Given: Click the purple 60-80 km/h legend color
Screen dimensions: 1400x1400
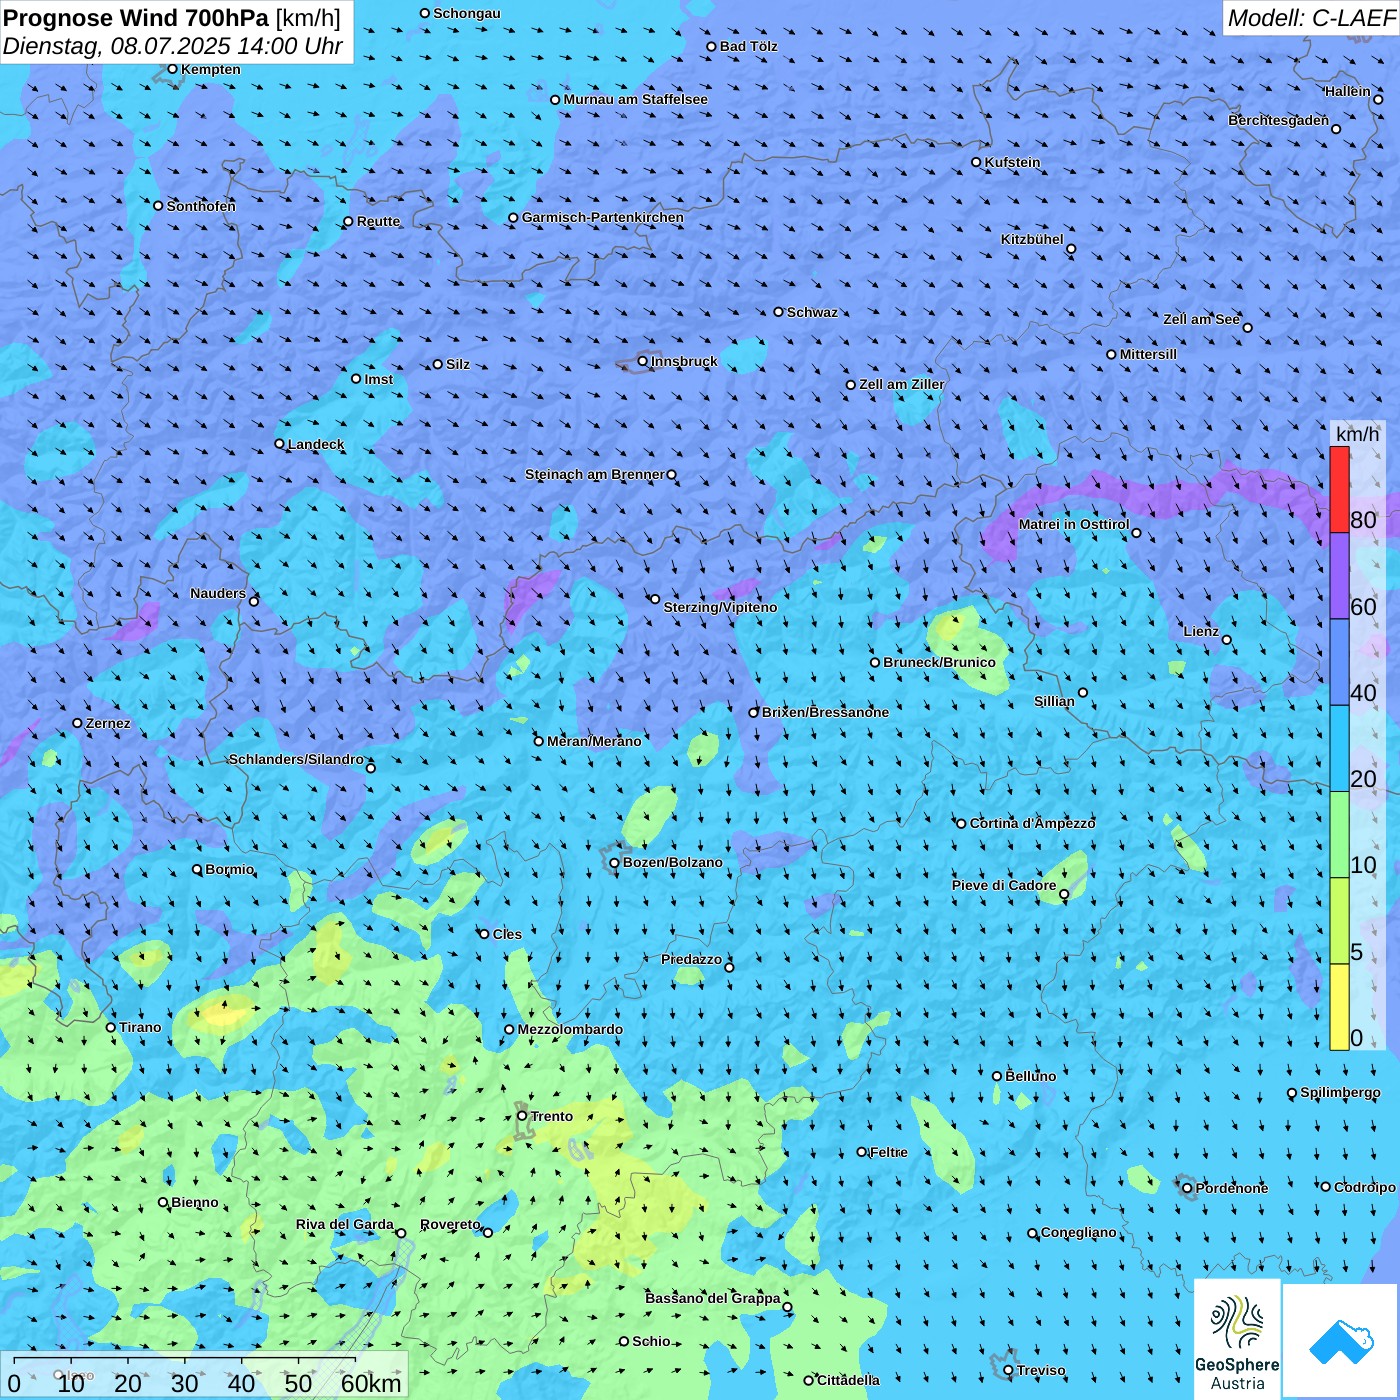Looking at the screenshot, I should 1339,576.
